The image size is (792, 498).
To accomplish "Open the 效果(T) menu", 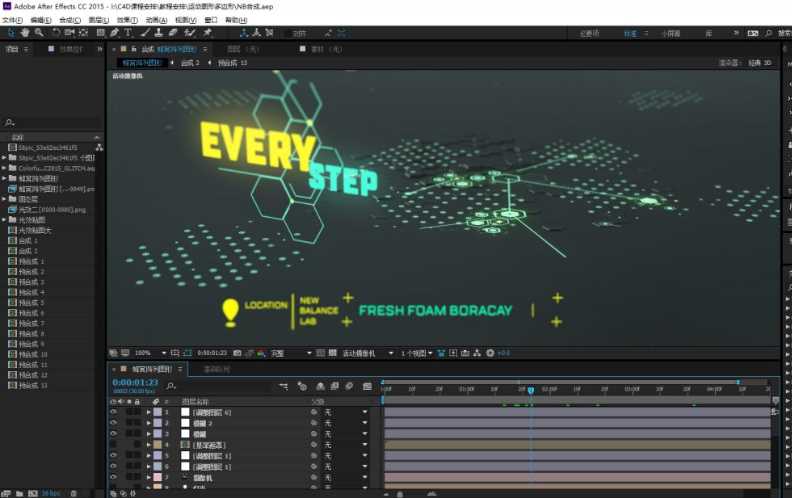I will coord(127,20).
